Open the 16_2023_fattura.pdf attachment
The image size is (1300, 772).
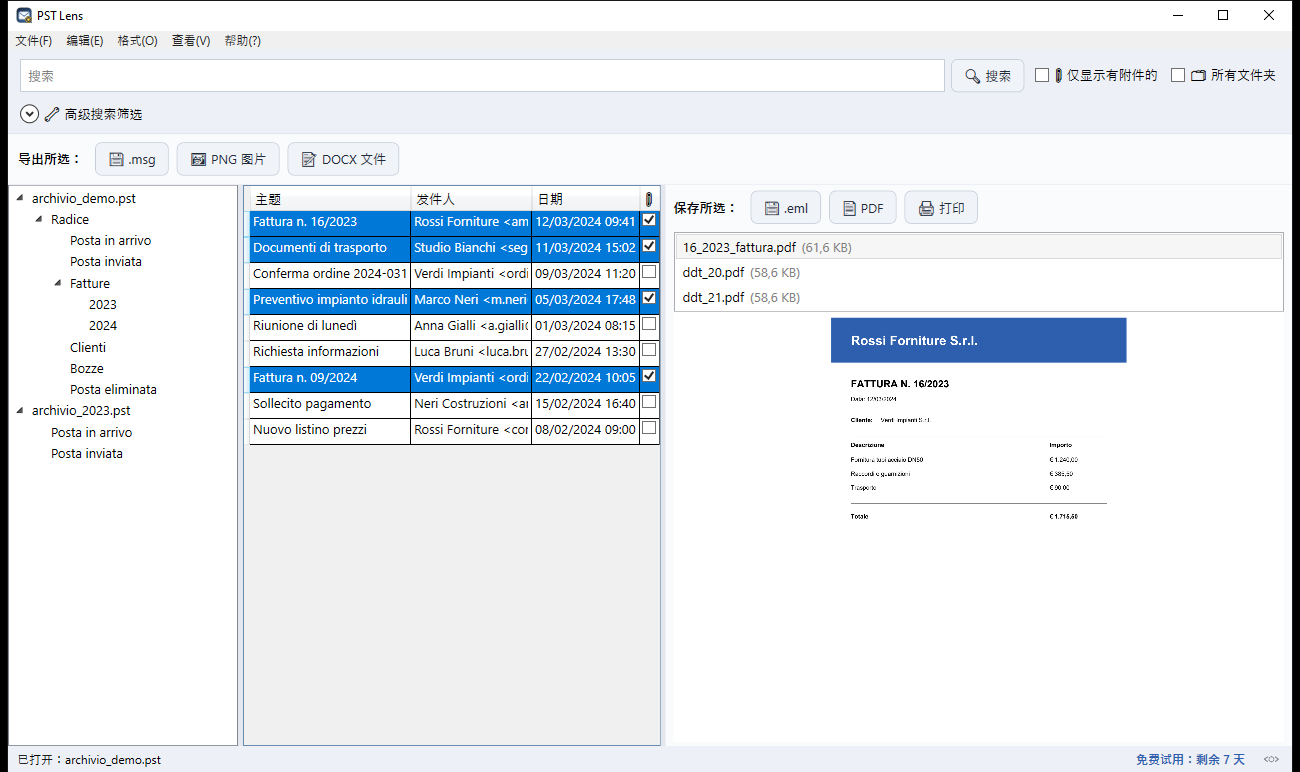coord(979,247)
